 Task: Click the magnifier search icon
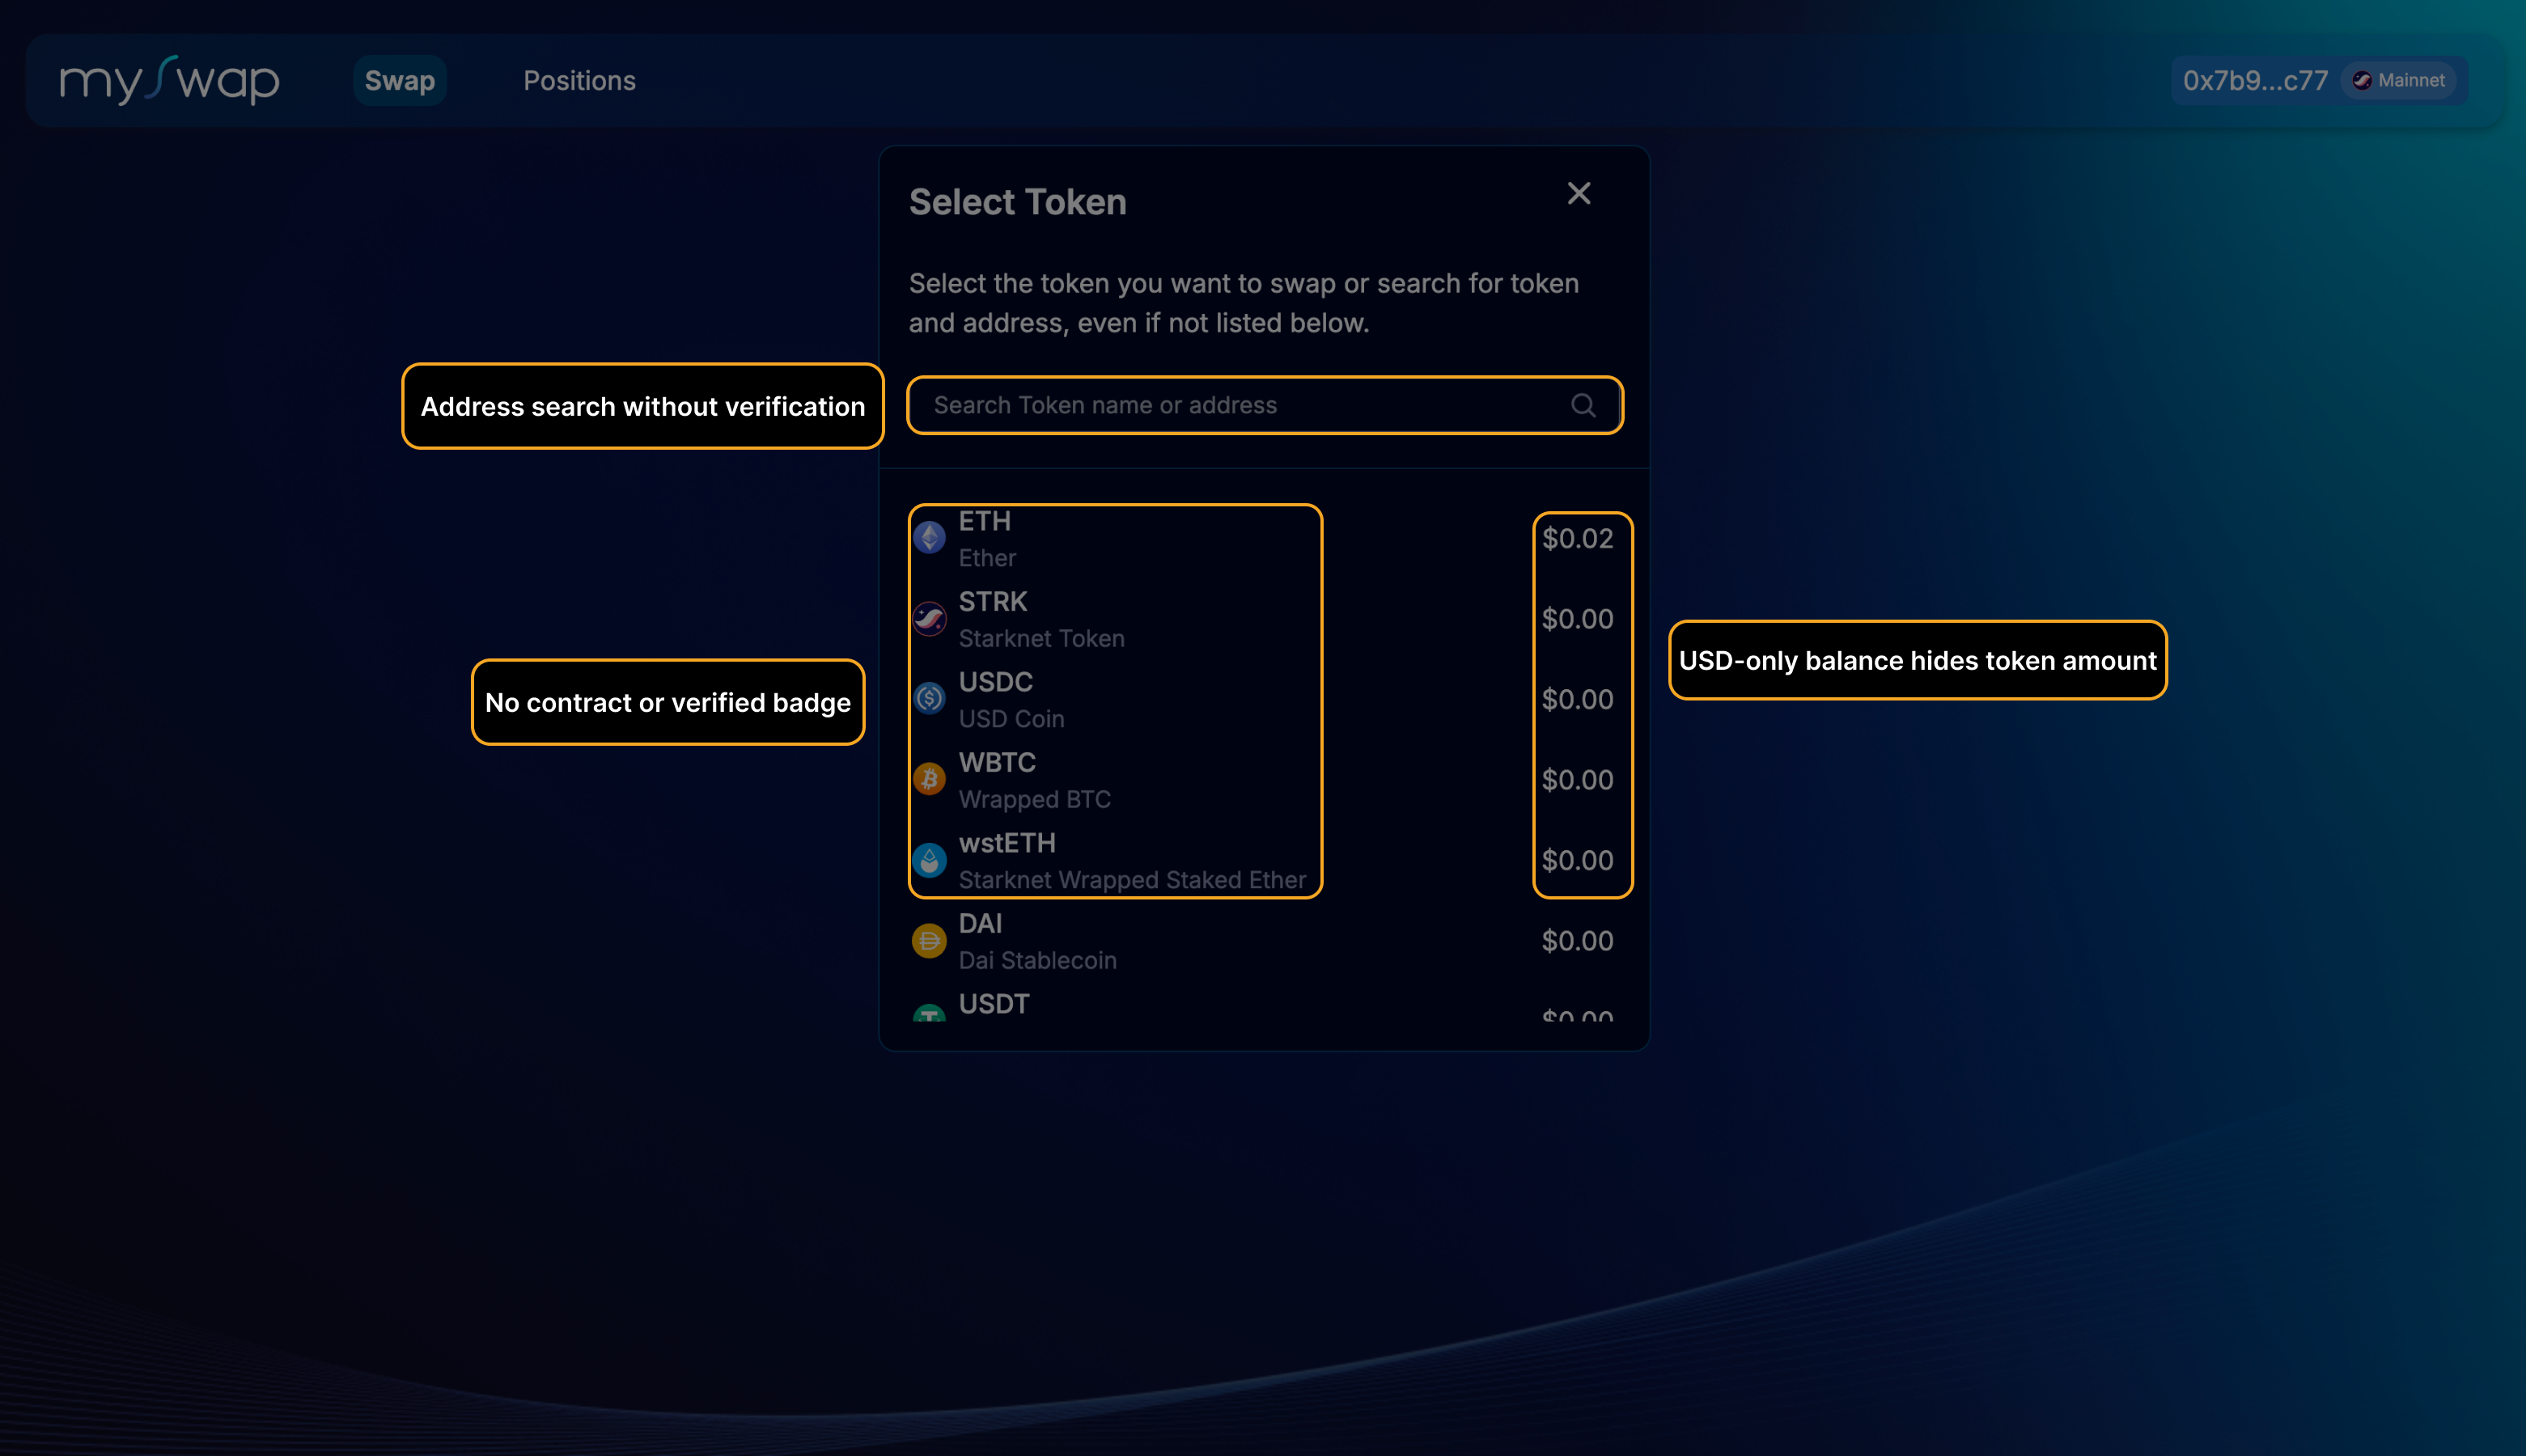[x=1582, y=405]
